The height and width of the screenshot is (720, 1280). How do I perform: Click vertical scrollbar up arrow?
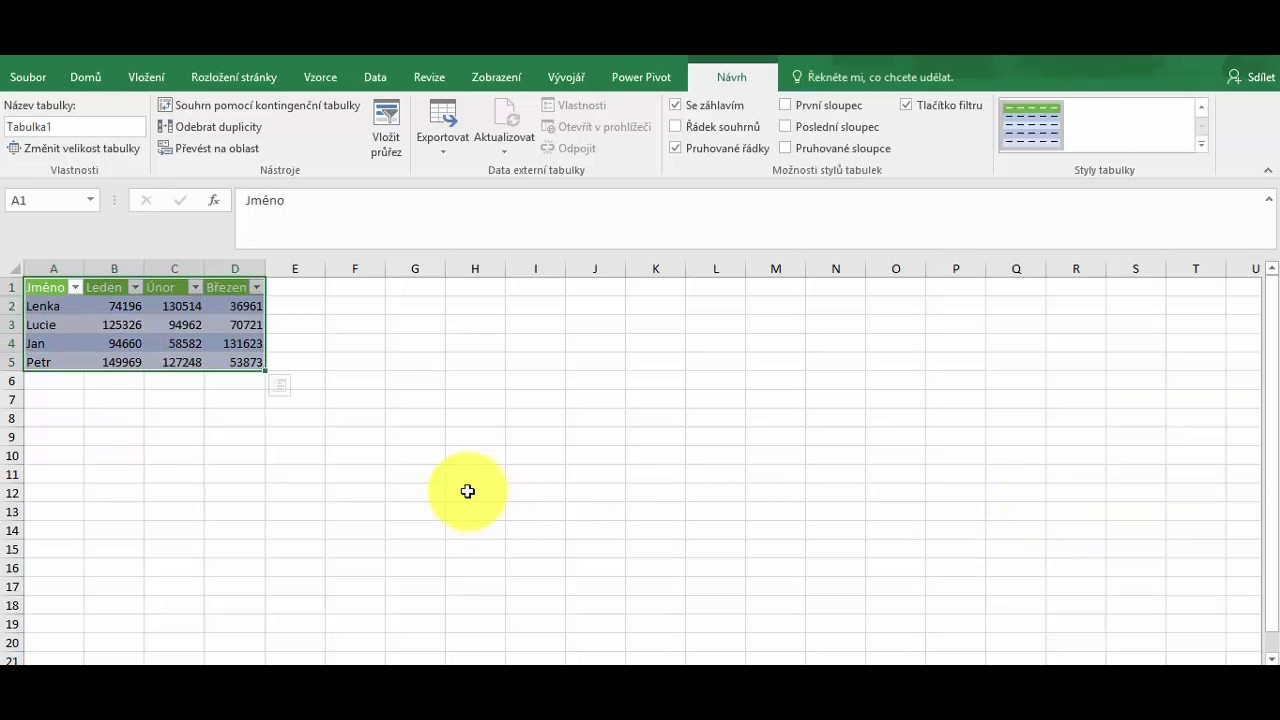pyautogui.click(x=1272, y=268)
